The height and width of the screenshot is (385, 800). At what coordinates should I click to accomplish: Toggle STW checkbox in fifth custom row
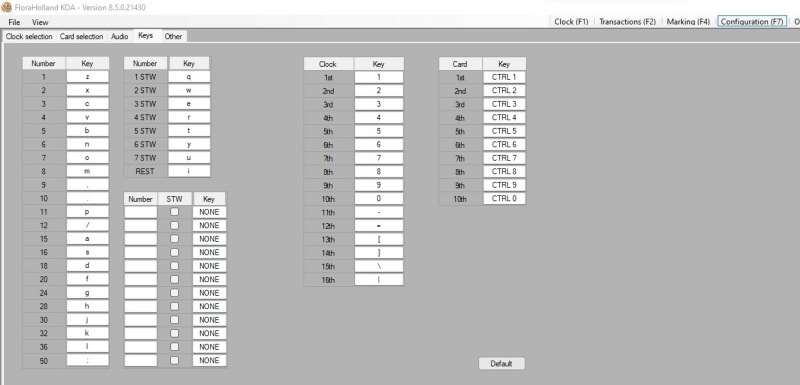pyautogui.click(x=174, y=266)
